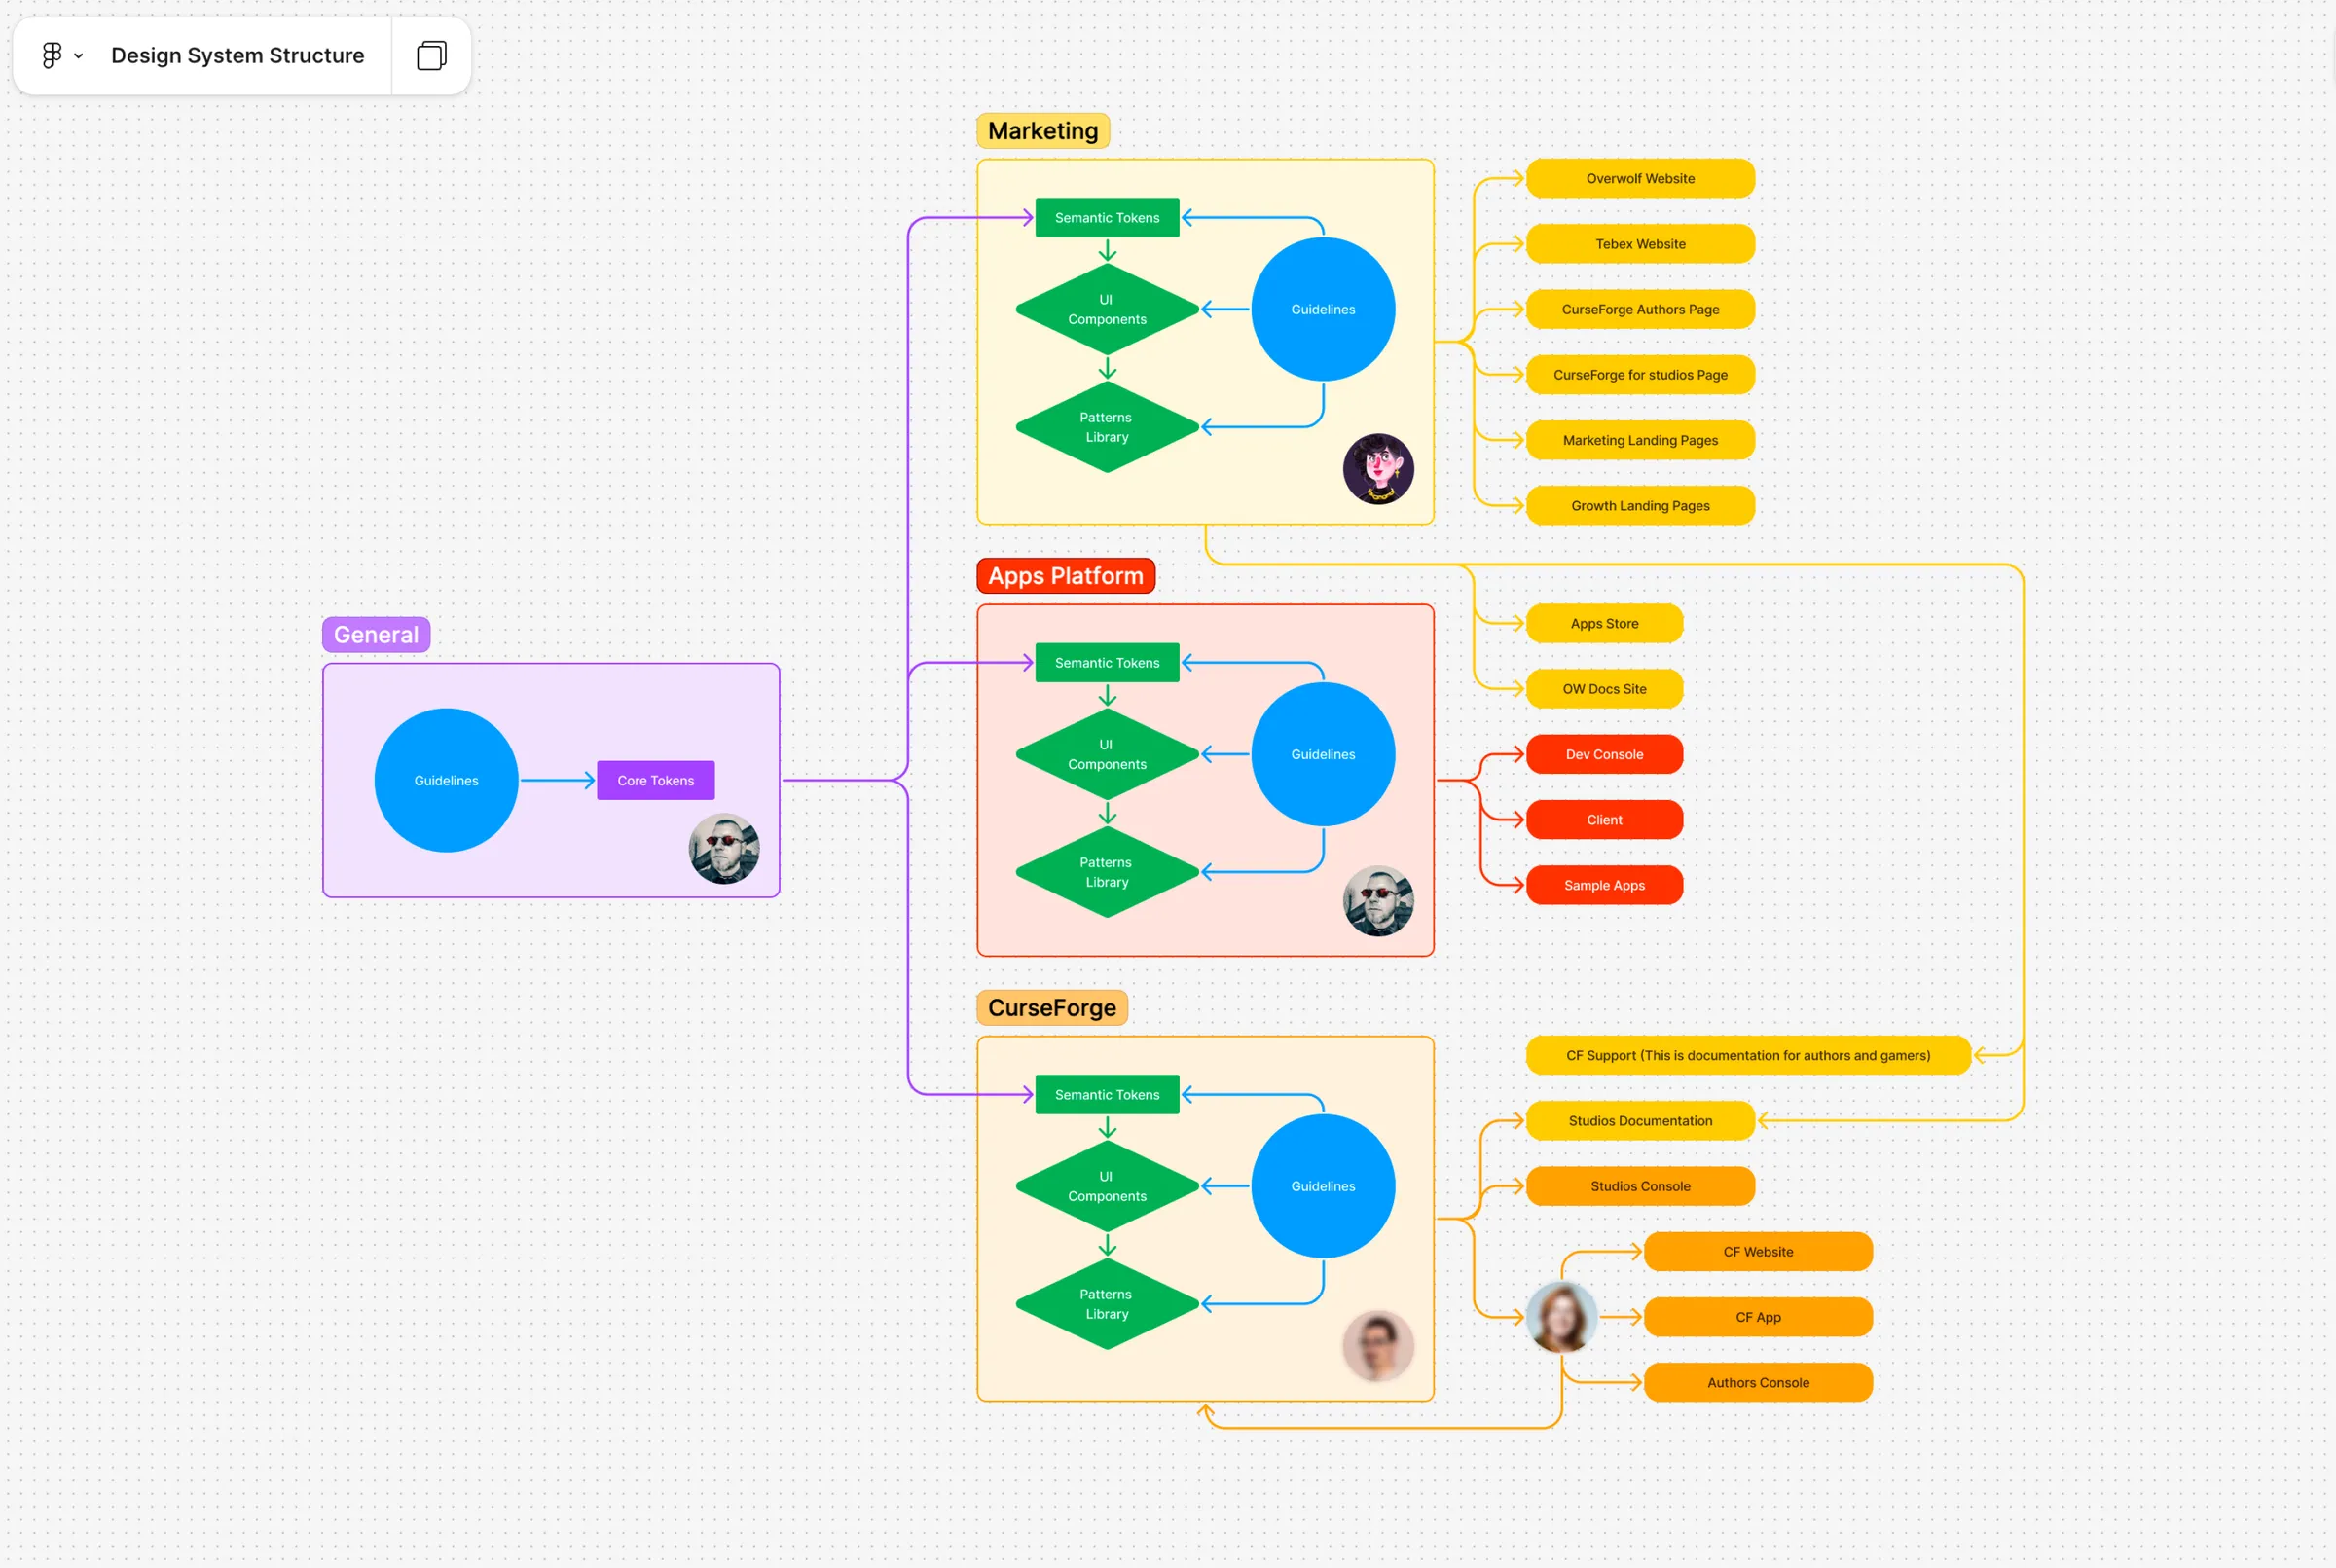
Task: Select the Apps Store node
Action: 1605,624
